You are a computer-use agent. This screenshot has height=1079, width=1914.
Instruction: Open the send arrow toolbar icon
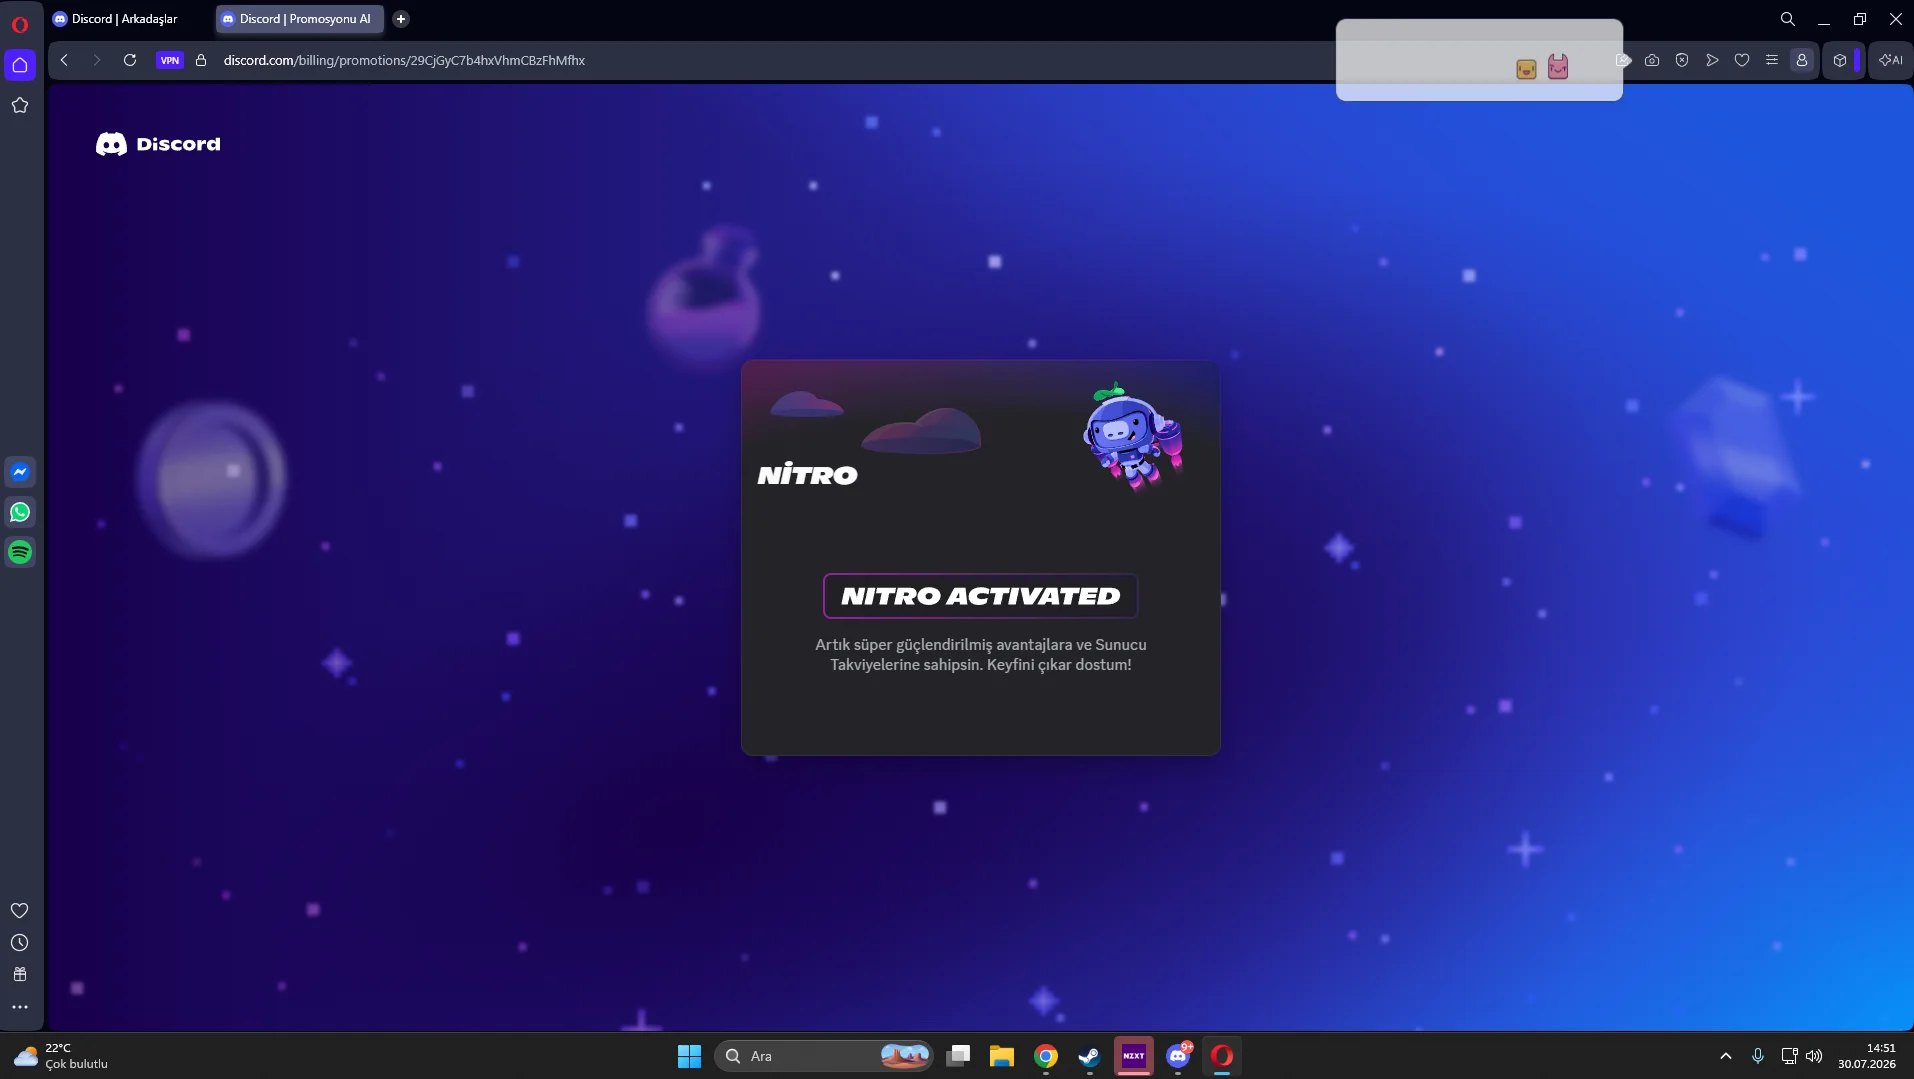1712,60
